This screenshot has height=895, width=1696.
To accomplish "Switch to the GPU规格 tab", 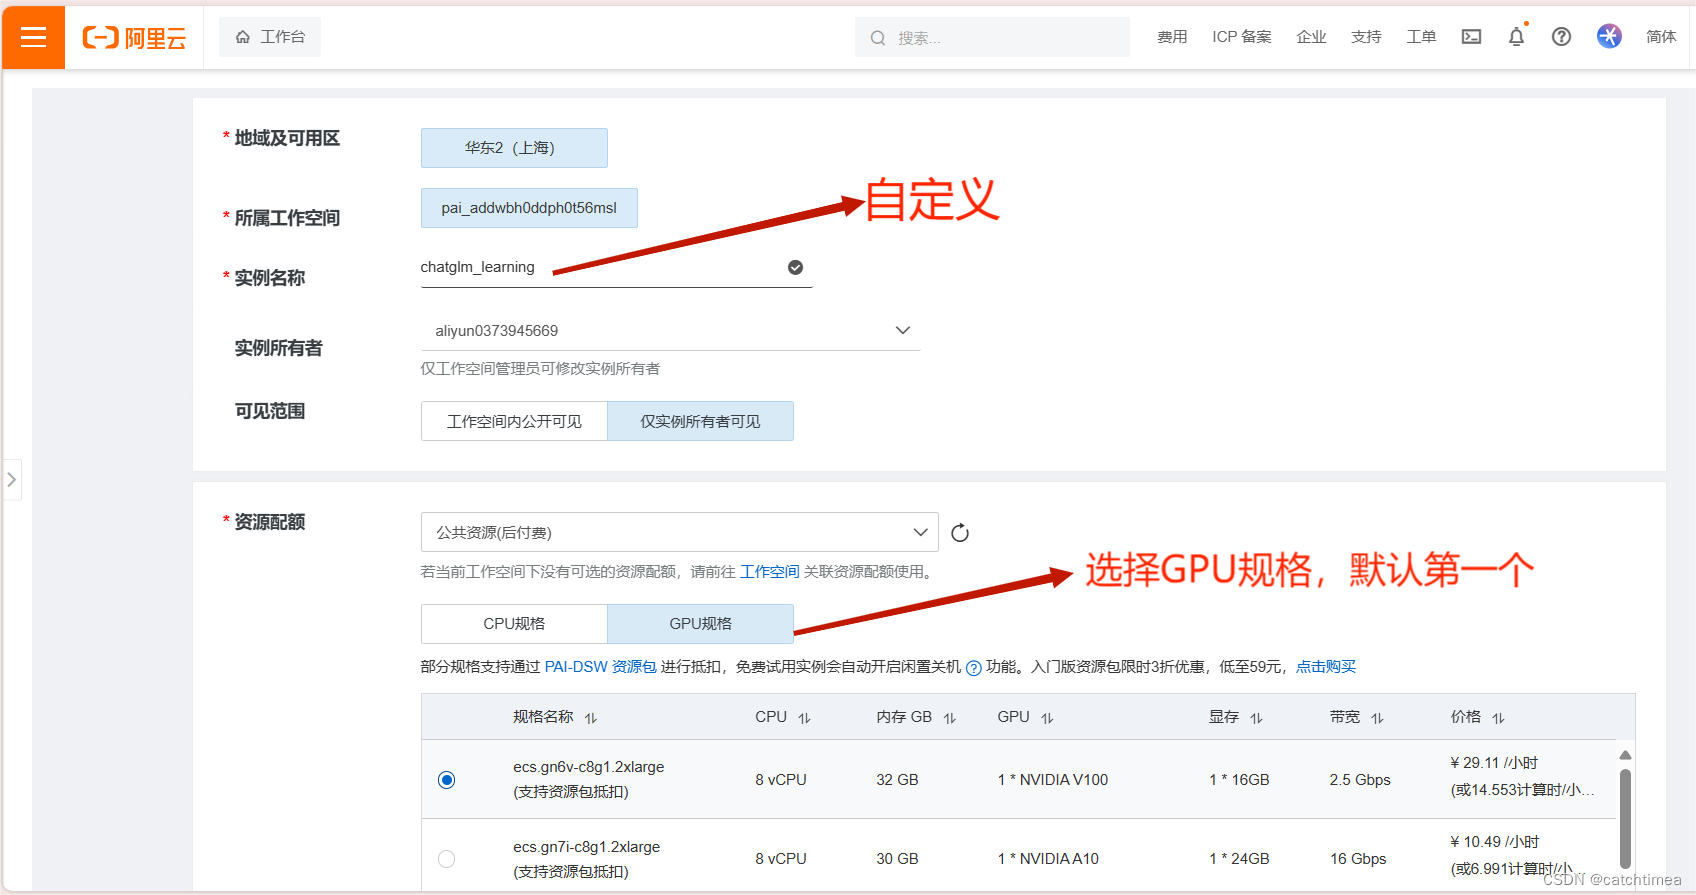I will [700, 624].
